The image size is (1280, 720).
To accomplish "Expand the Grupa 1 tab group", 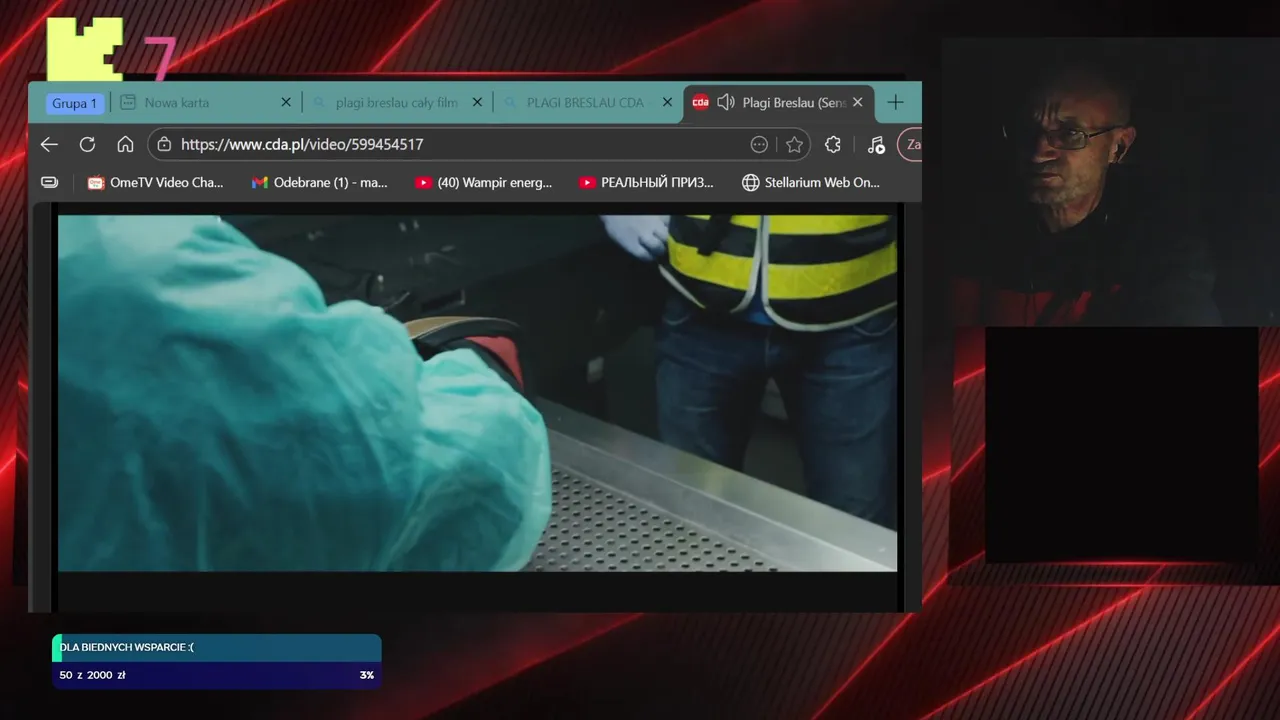I will [74, 103].
